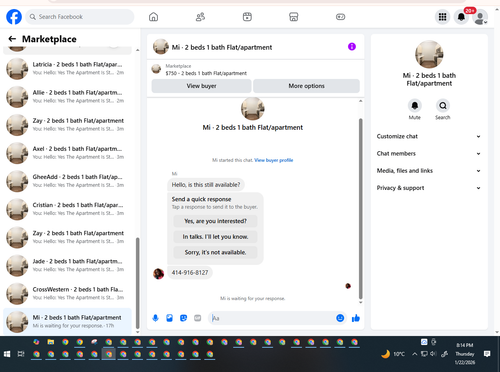The width and height of the screenshot is (500, 372).
Task: Show hidden system tray icons
Action: coord(414,354)
